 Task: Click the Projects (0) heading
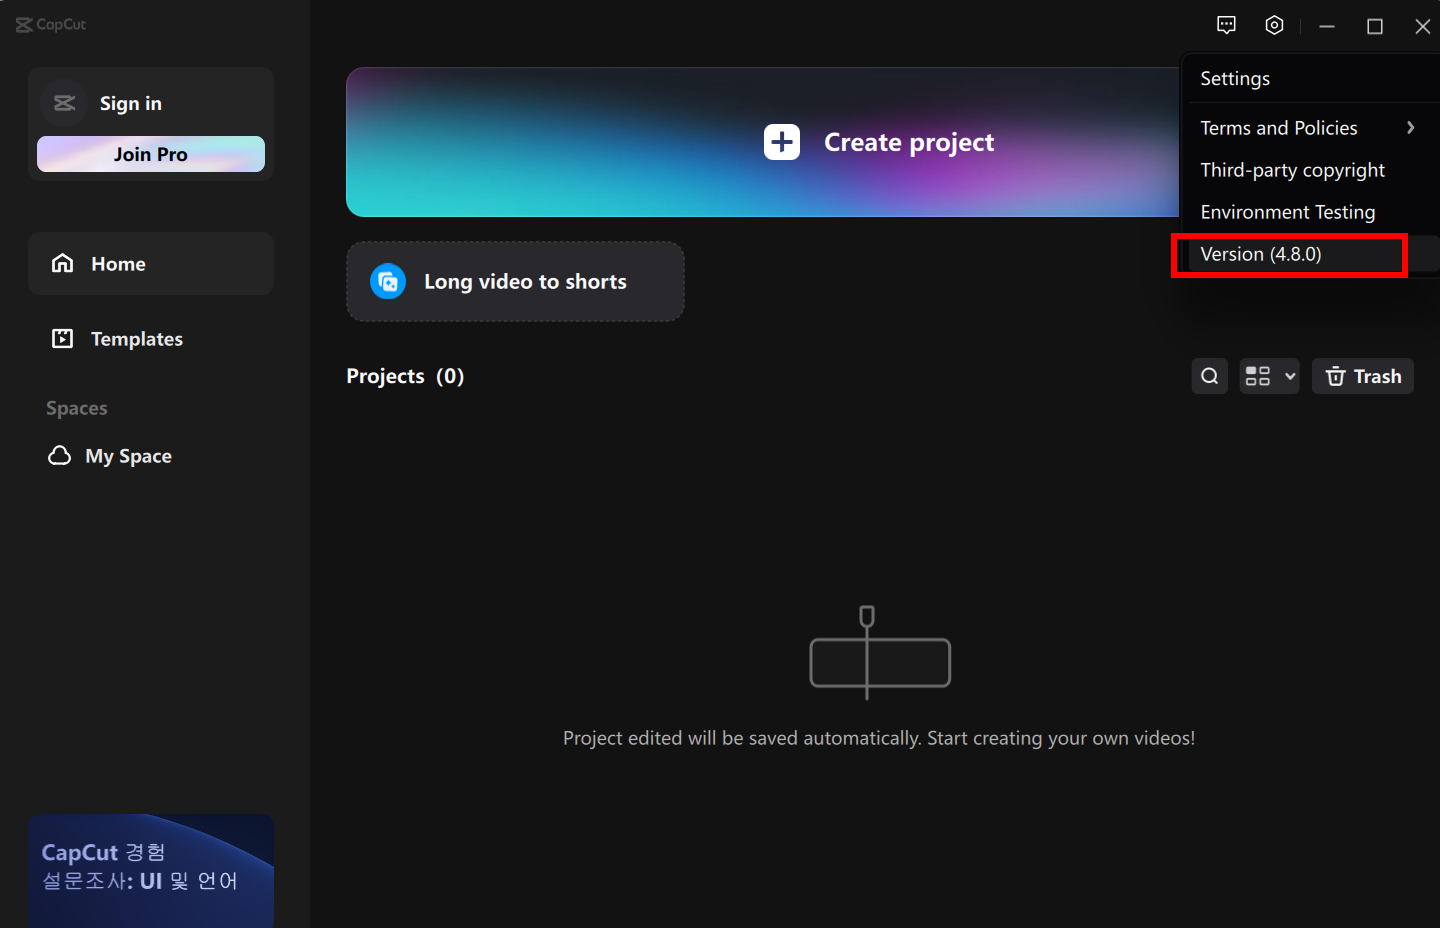point(405,376)
